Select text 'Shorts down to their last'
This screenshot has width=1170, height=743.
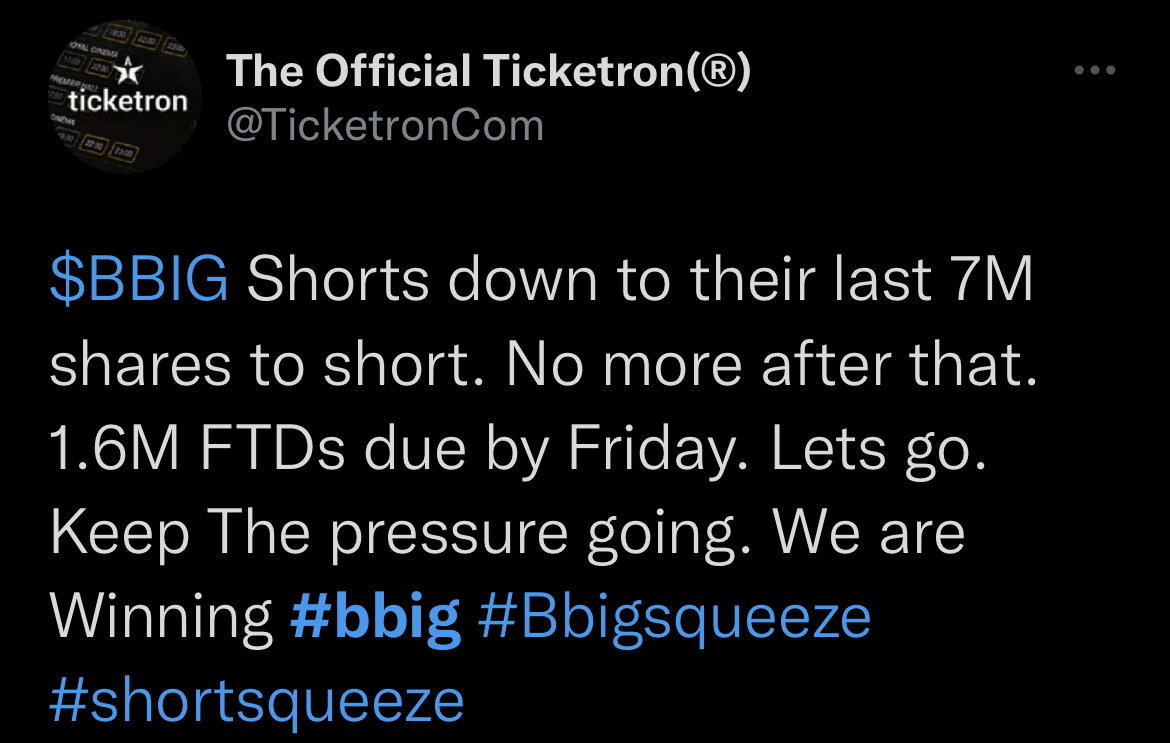pyautogui.click(x=589, y=279)
